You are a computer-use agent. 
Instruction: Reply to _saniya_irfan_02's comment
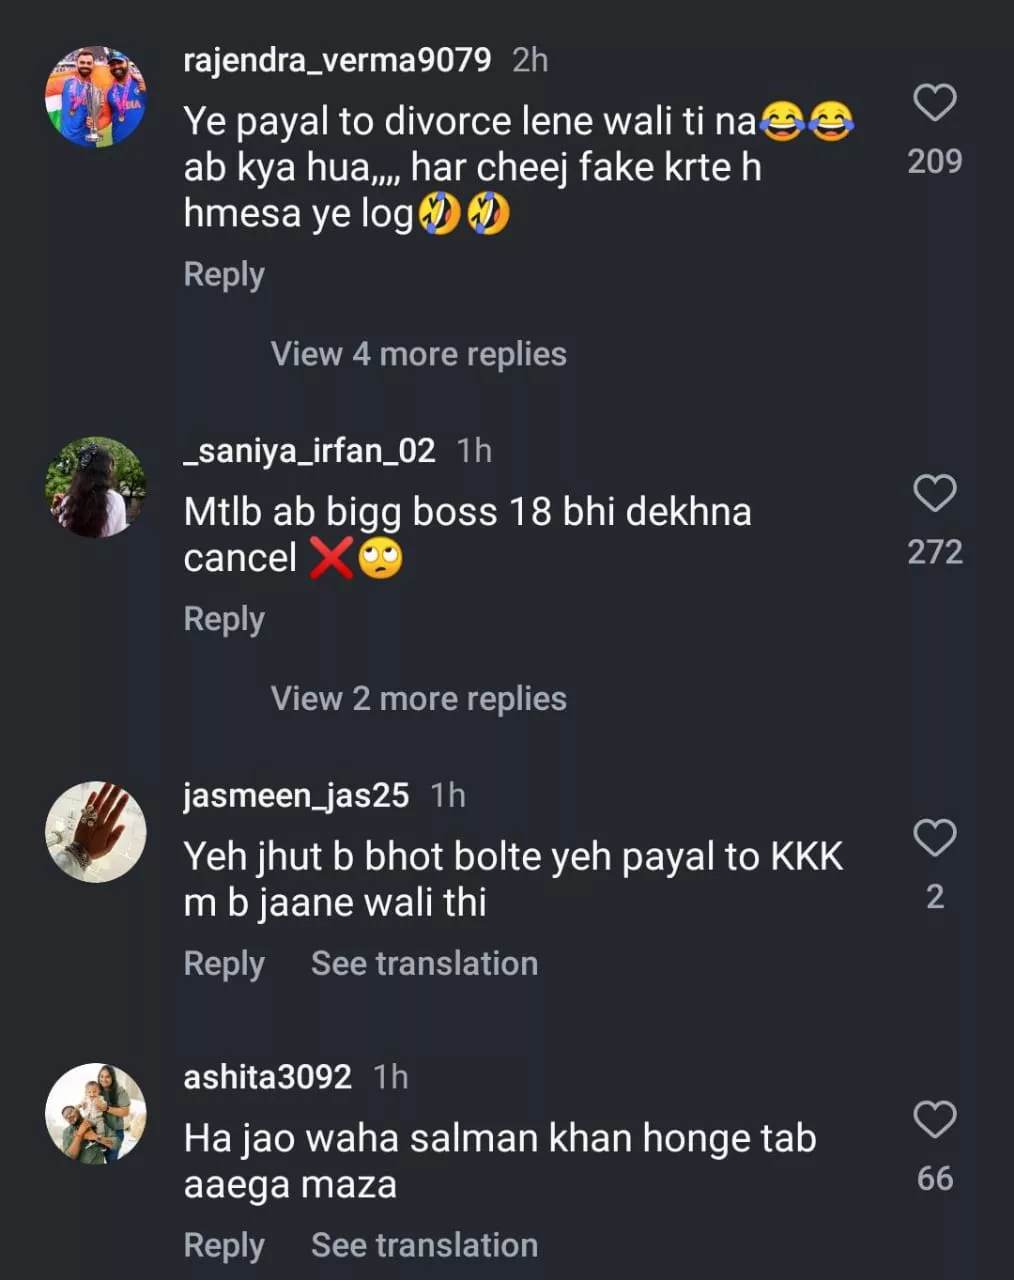(x=224, y=619)
